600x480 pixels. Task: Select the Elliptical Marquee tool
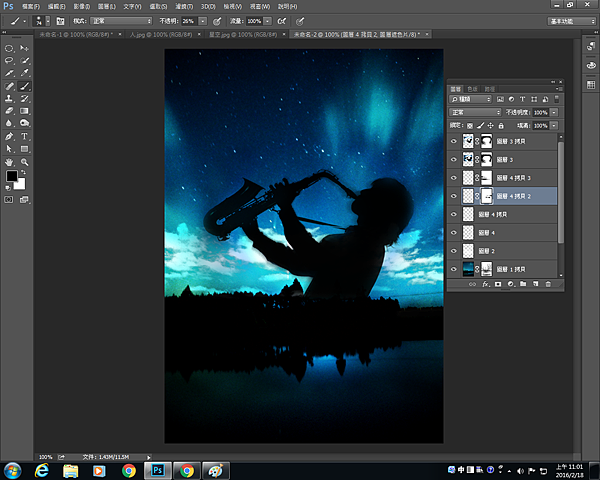(9, 47)
